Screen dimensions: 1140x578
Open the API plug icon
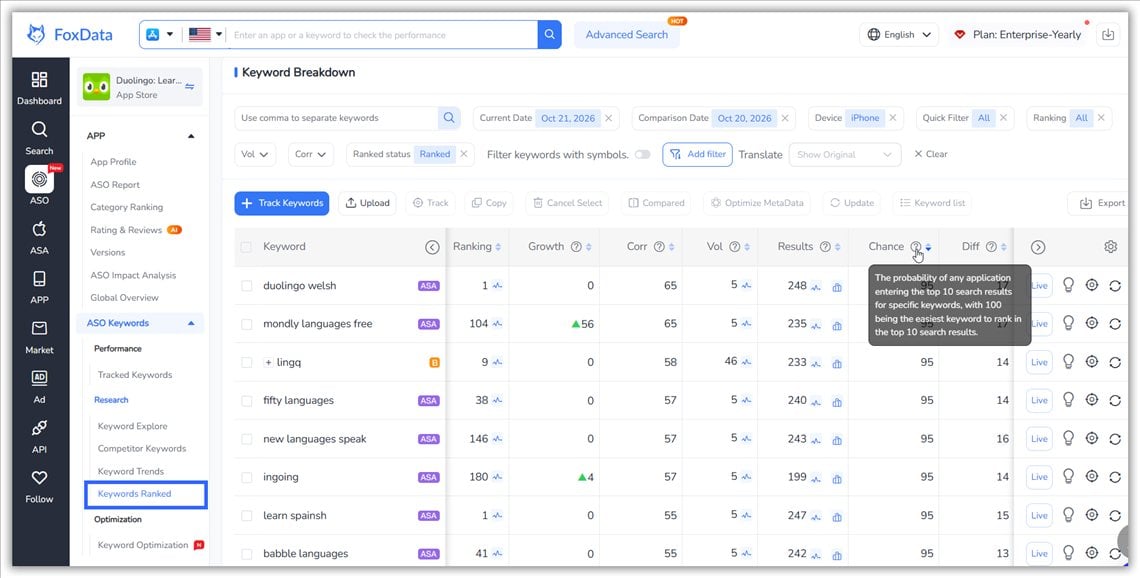pyautogui.click(x=39, y=437)
